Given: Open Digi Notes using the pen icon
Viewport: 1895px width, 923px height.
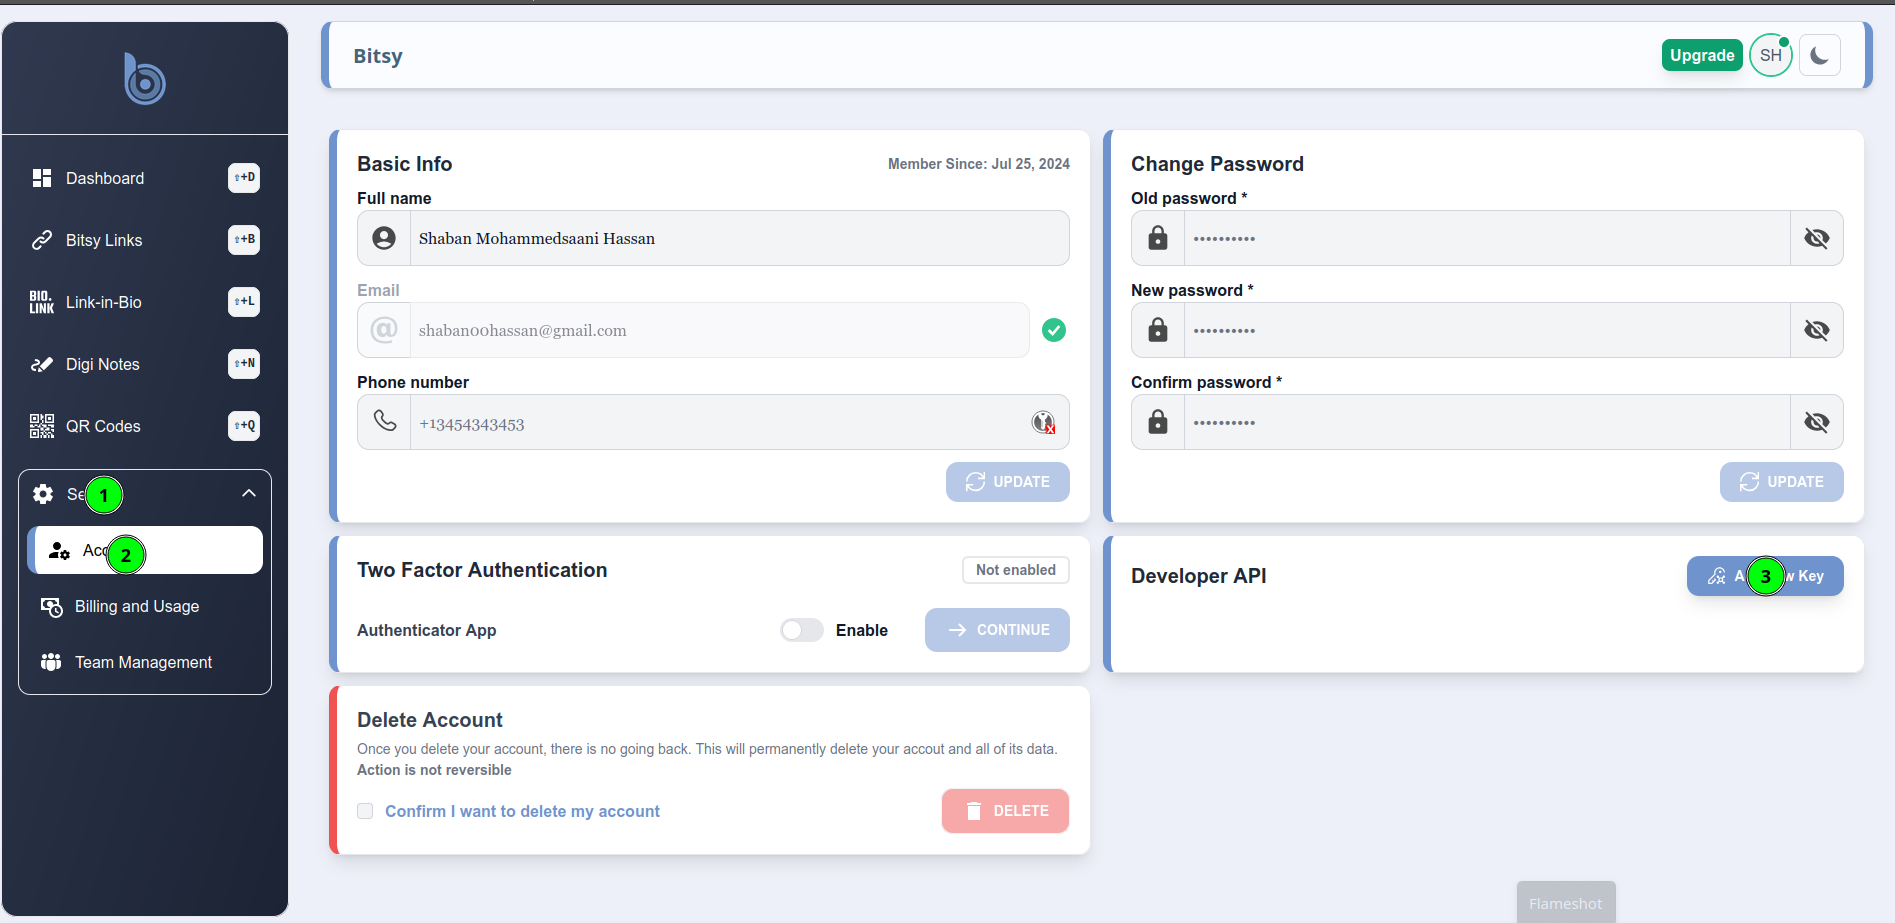Looking at the screenshot, I should [x=42, y=364].
